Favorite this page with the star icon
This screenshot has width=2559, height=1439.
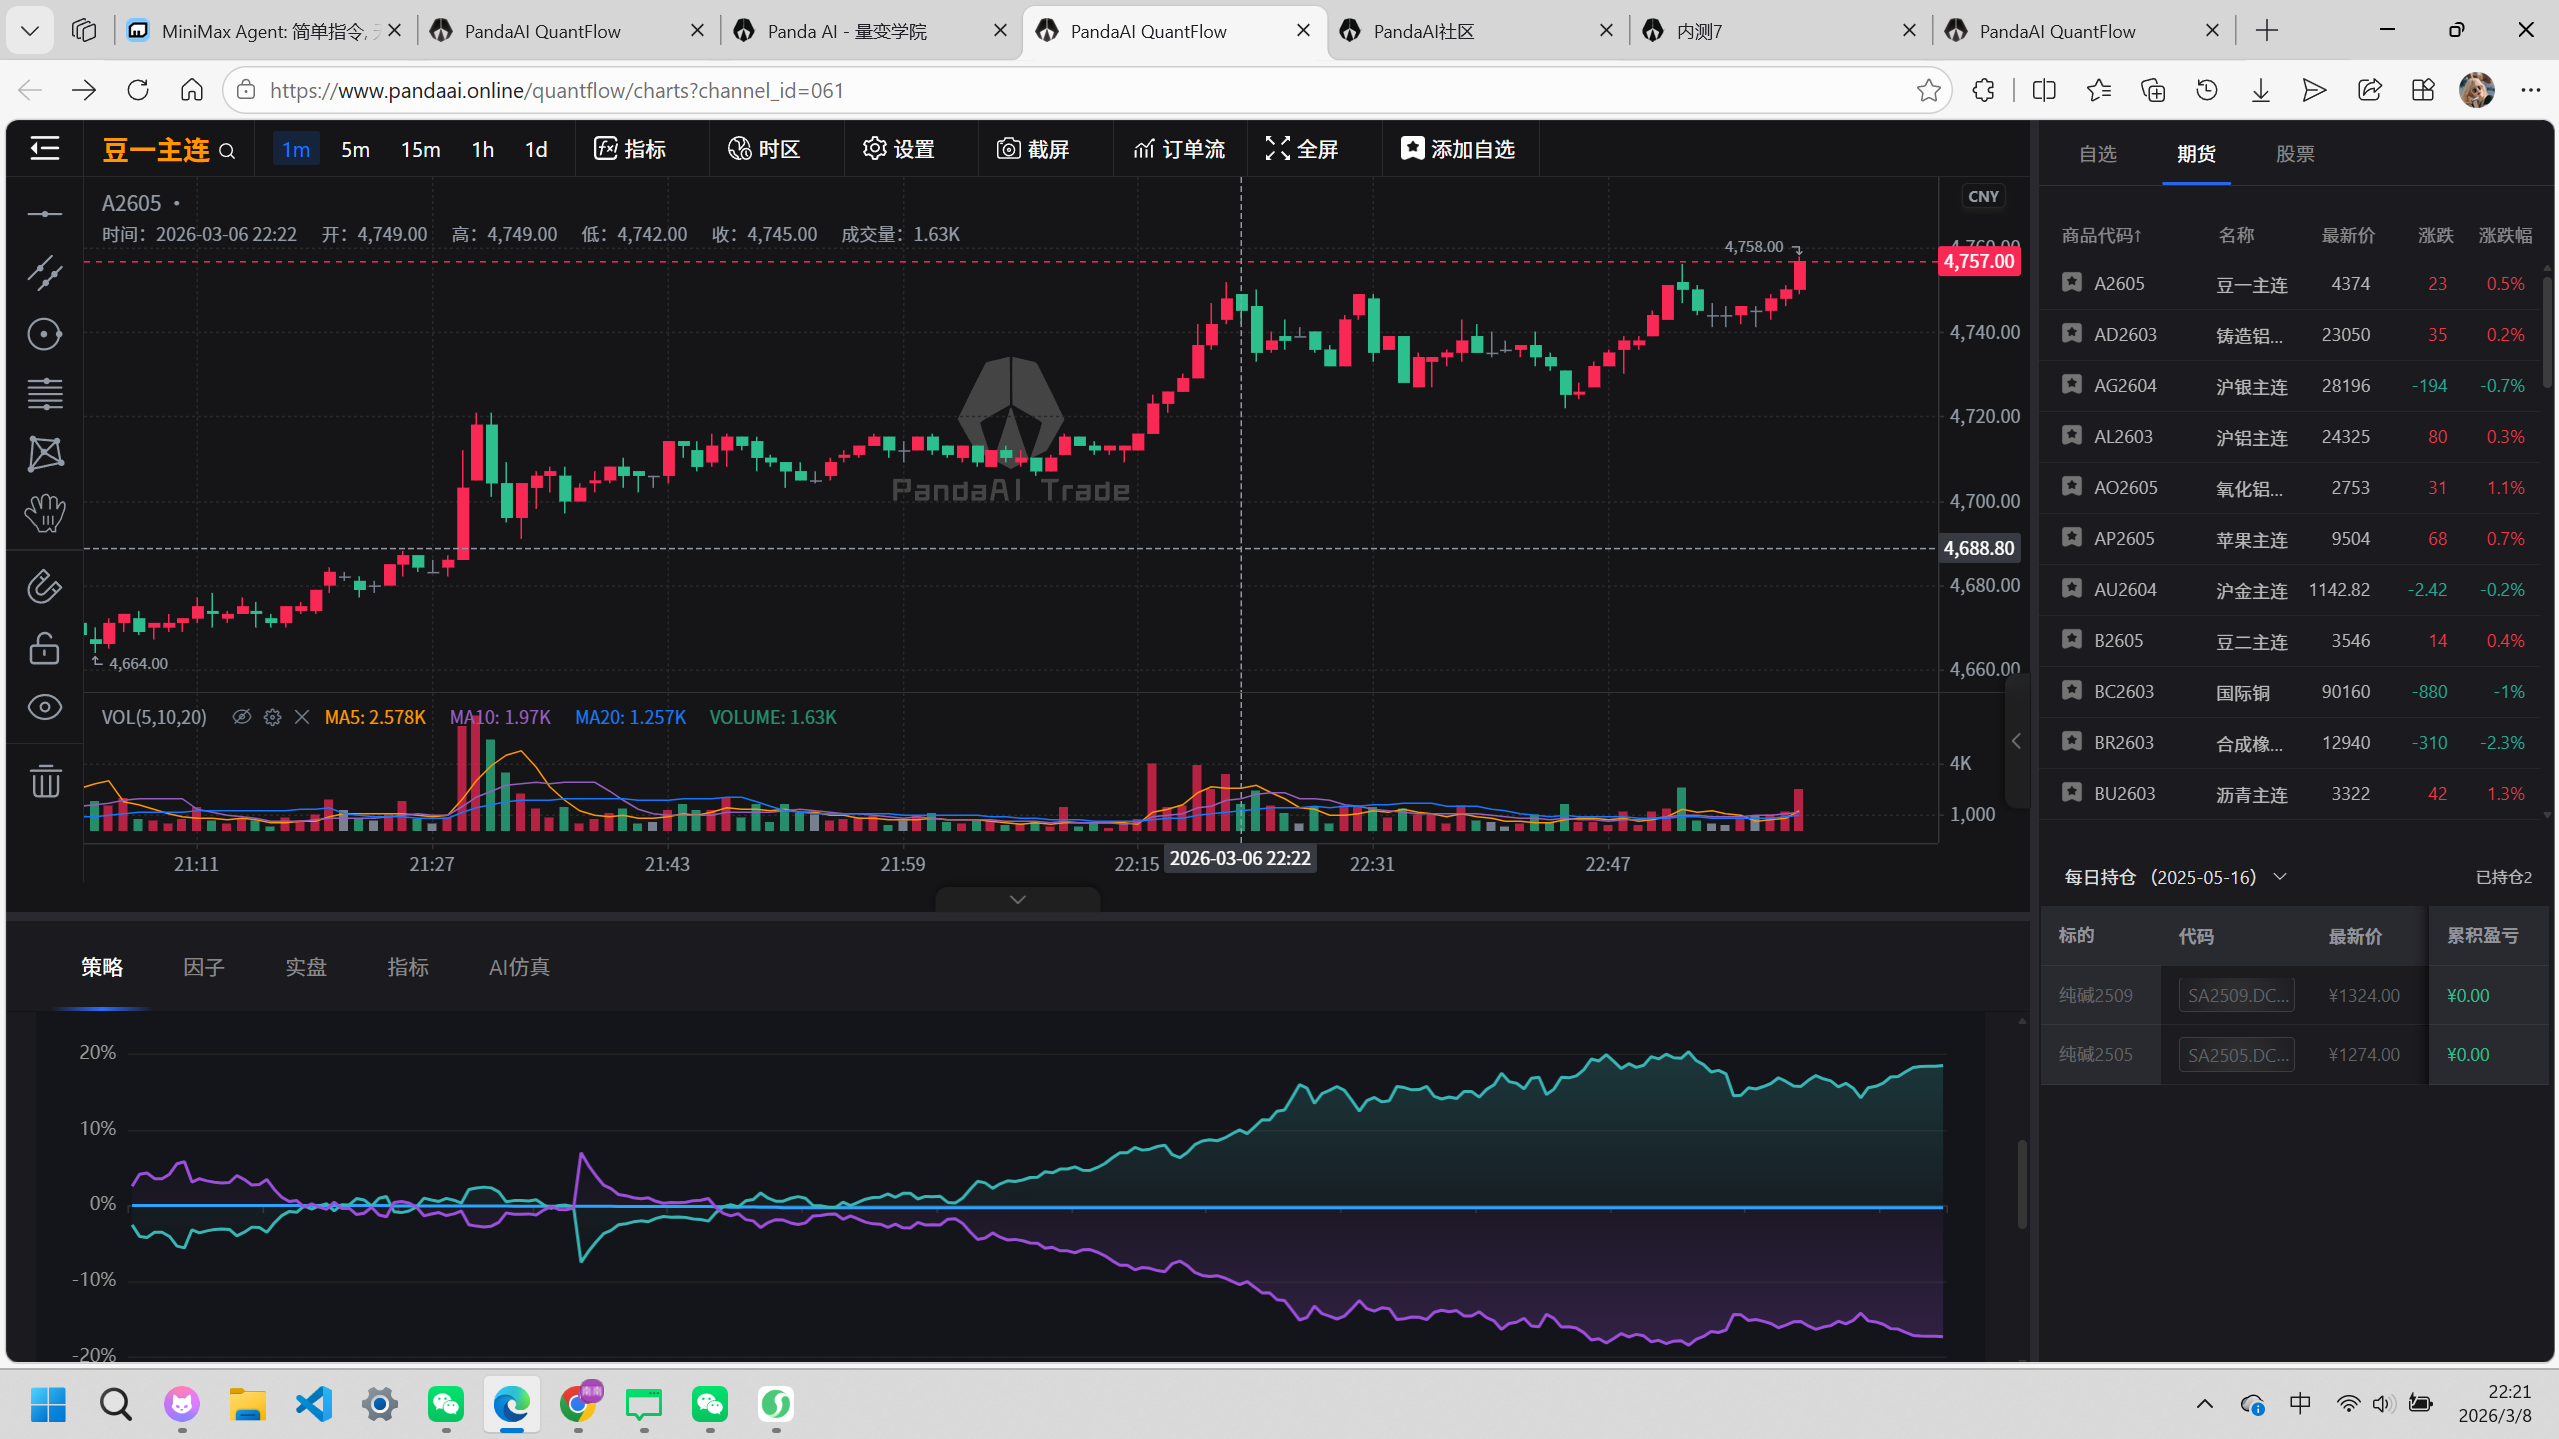click(x=1929, y=90)
